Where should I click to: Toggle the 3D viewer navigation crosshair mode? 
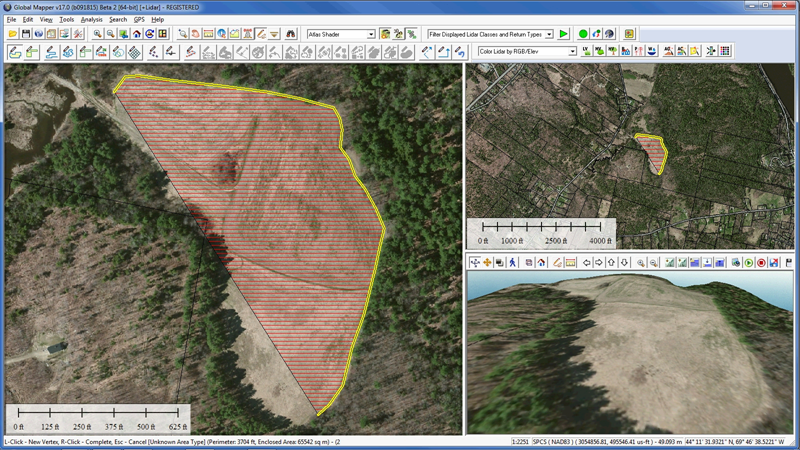[x=475, y=262]
